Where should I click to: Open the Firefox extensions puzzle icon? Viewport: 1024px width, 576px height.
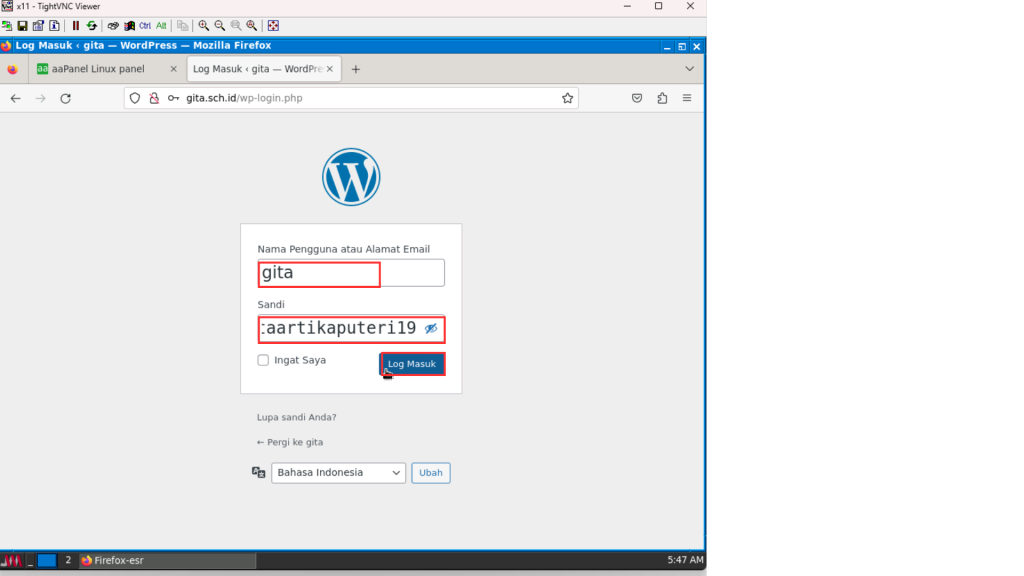click(x=662, y=98)
